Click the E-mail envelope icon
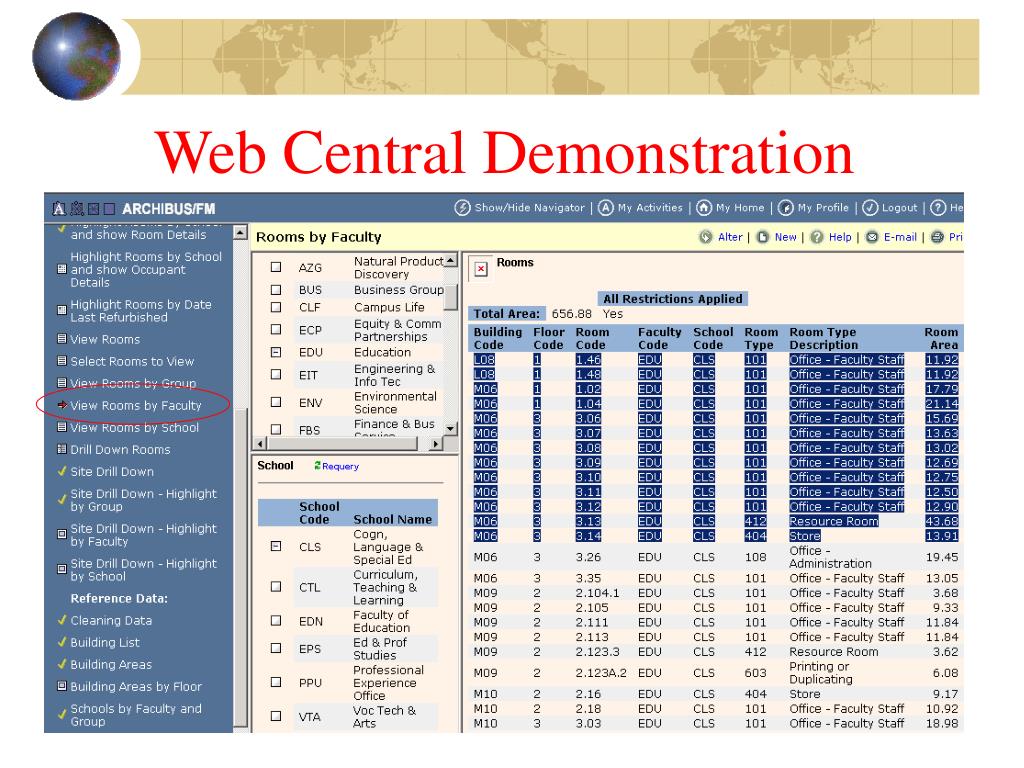 tap(872, 237)
